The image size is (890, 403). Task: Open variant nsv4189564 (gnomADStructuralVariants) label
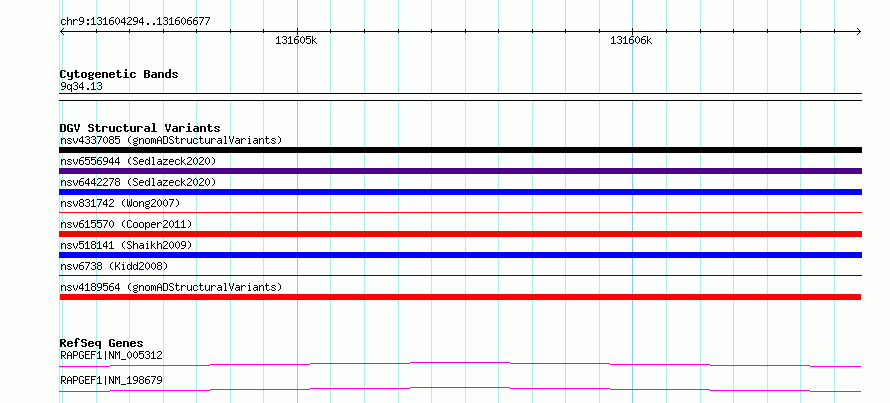171,287
